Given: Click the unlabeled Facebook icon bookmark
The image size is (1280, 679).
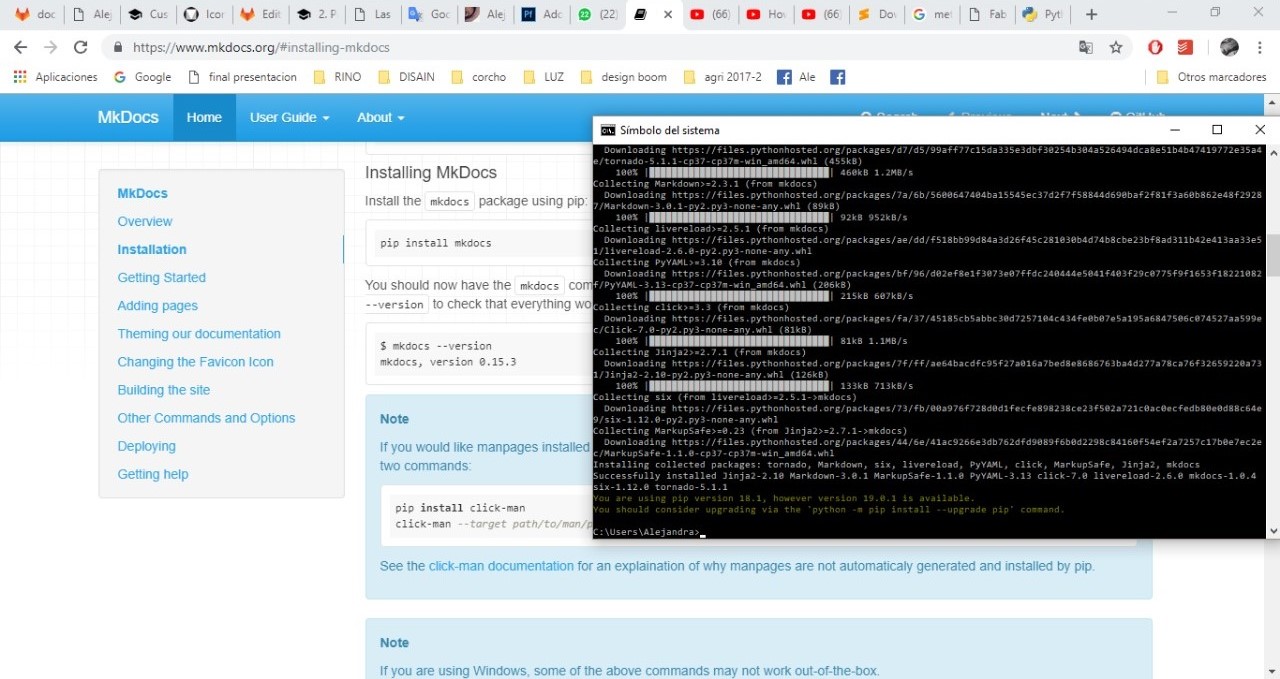Looking at the screenshot, I should 838,77.
